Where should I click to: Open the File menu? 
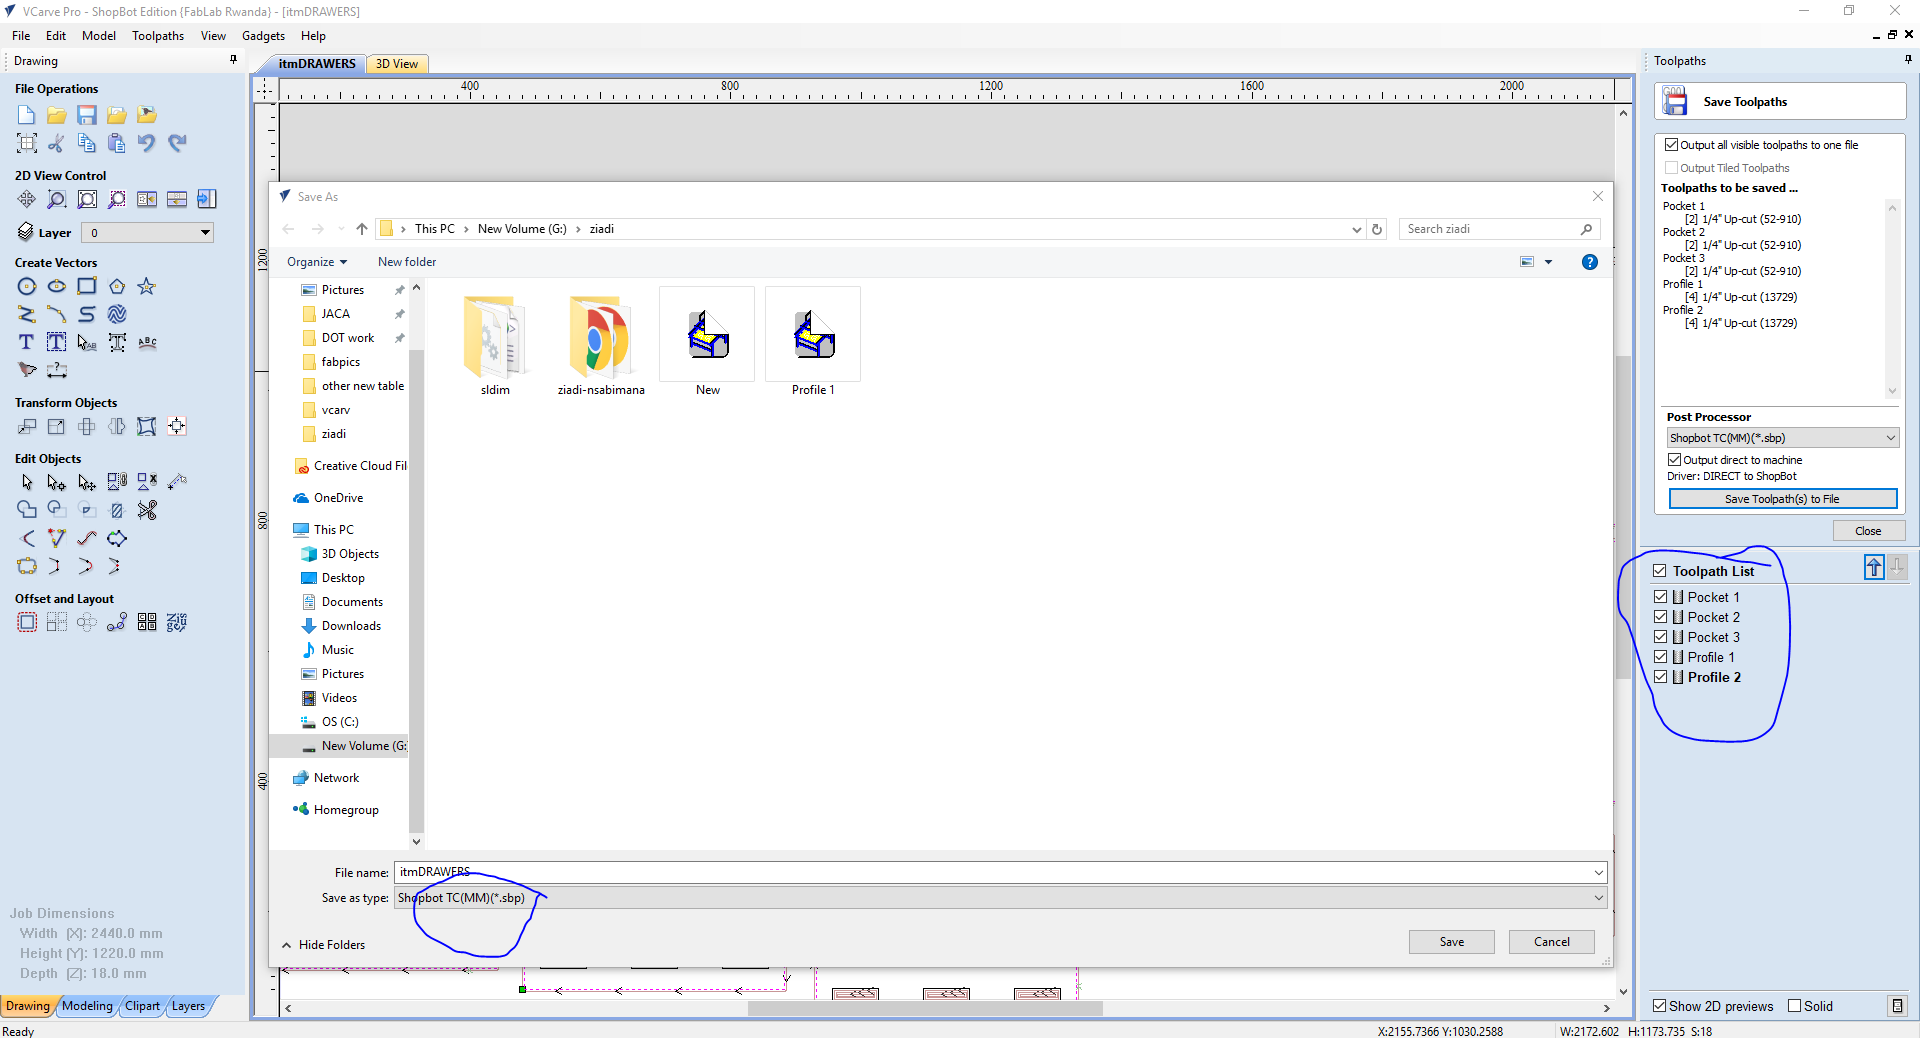21,36
